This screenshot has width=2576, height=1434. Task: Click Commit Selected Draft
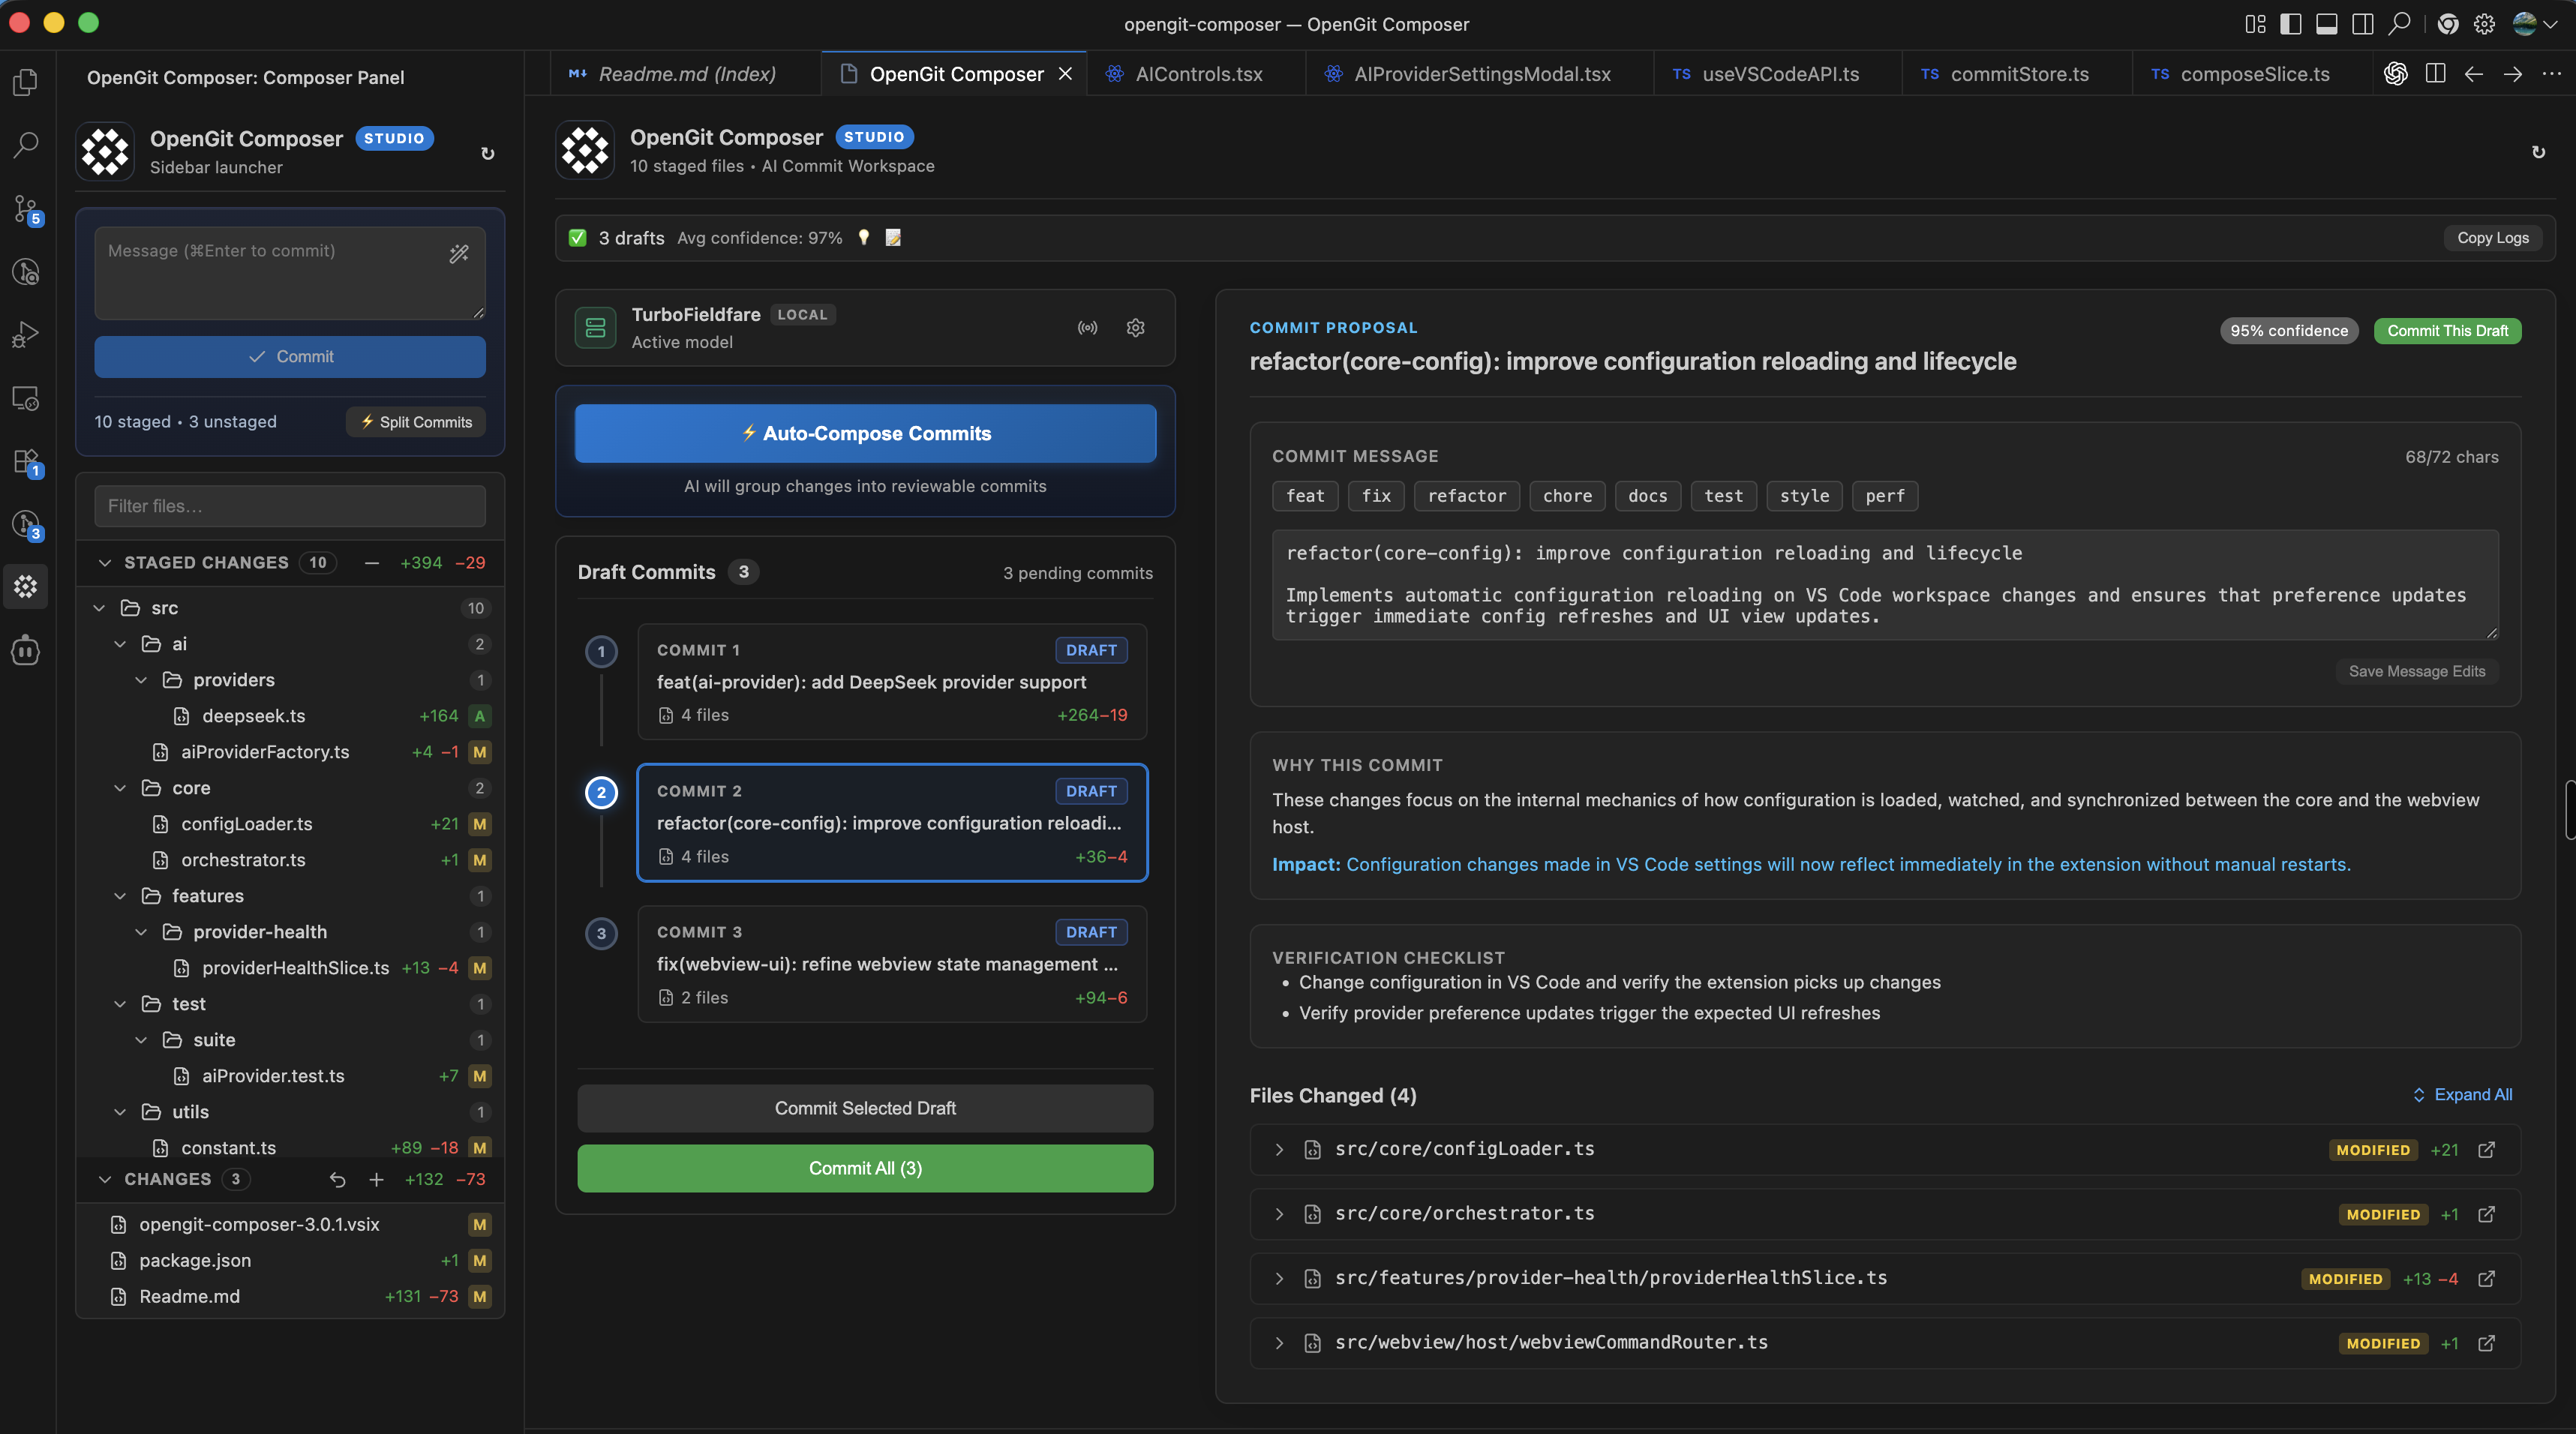pos(865,1109)
